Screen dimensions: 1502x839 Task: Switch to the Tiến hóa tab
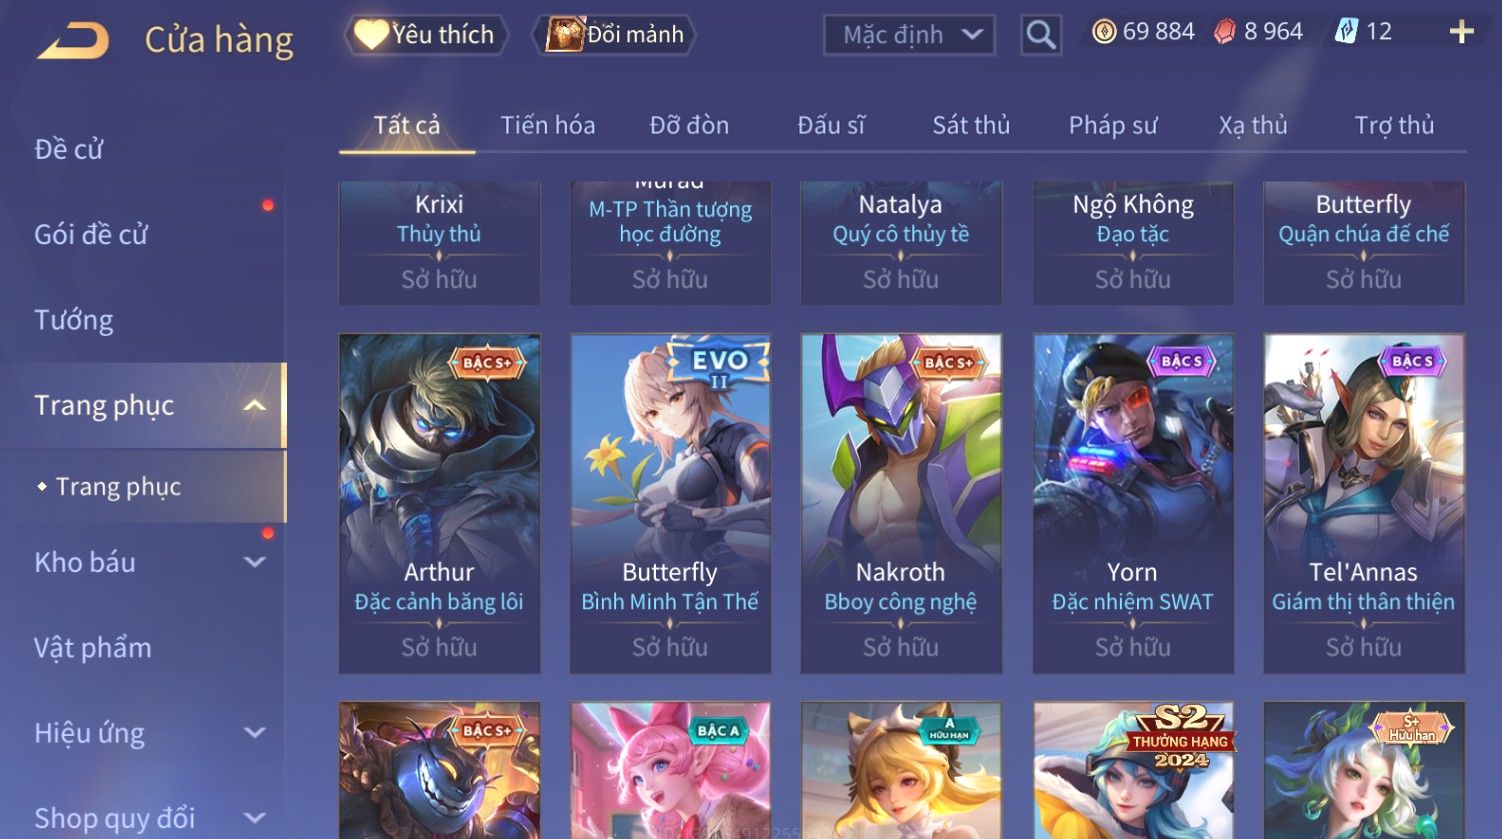[x=548, y=125]
